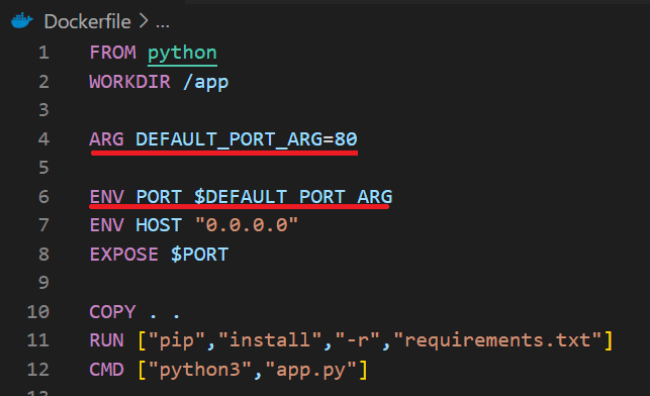Click the COPY instruction on line 10

(112, 312)
